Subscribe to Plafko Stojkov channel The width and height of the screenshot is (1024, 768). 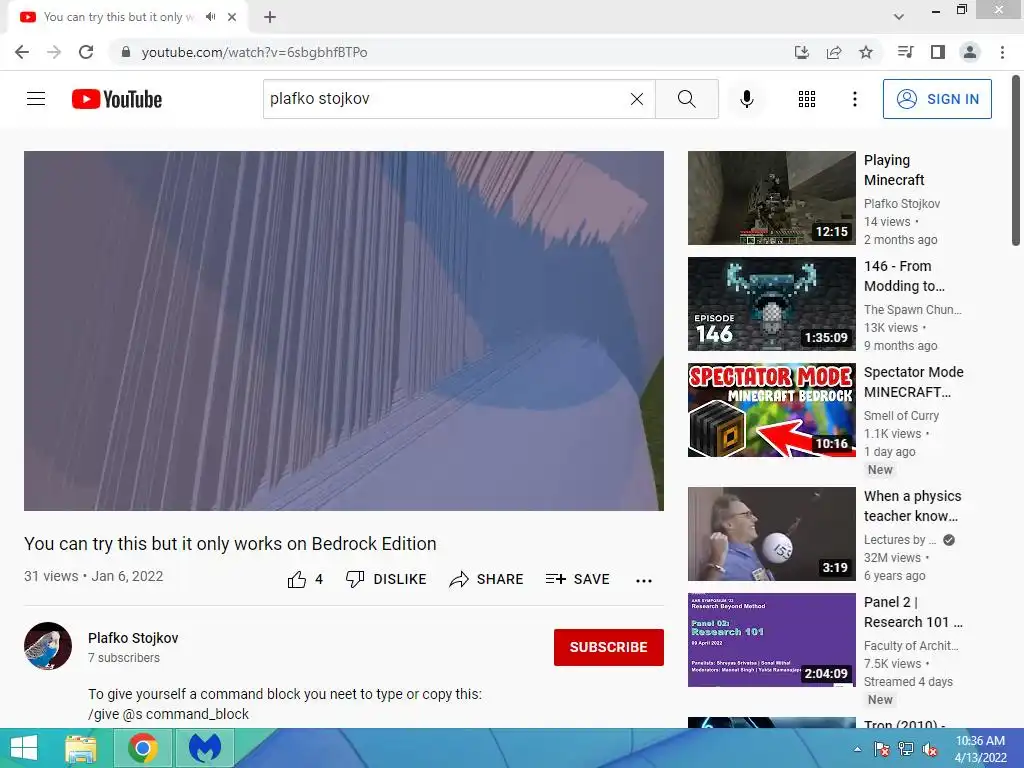[x=609, y=647]
